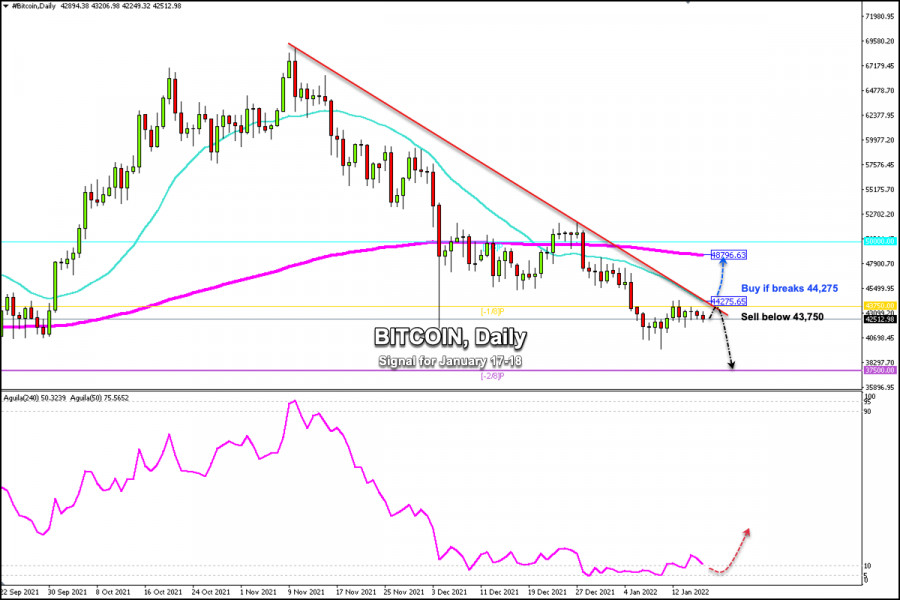Click the 8 Oct 2021 date label
The image size is (900, 600).
[112, 592]
